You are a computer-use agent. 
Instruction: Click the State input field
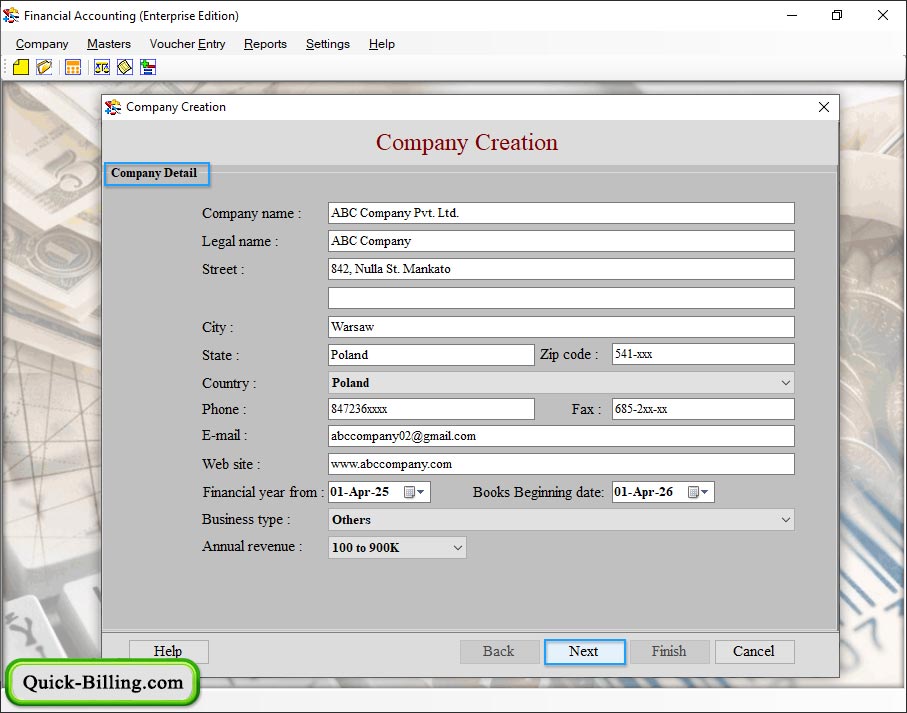[x=431, y=354]
